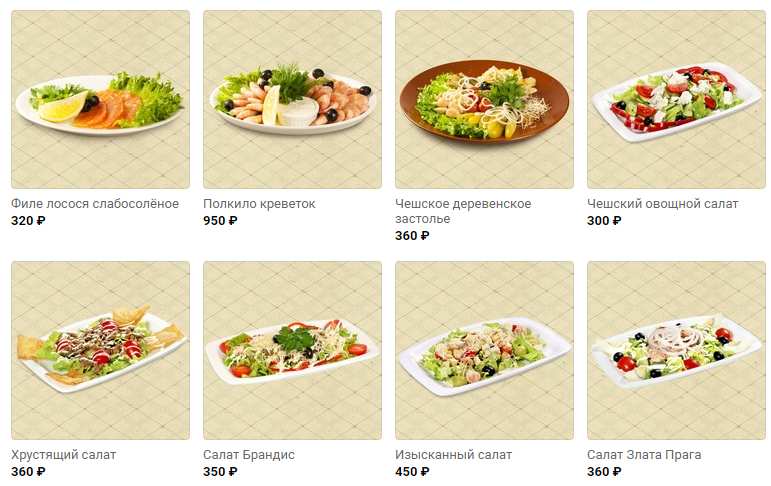Click the Чешское деревенское застолье title
The width and height of the screenshot is (771, 486).
463,211
